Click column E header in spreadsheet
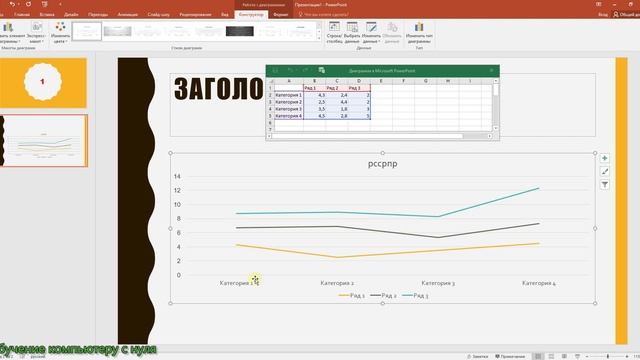The height and width of the screenshot is (360, 640). tap(381, 81)
